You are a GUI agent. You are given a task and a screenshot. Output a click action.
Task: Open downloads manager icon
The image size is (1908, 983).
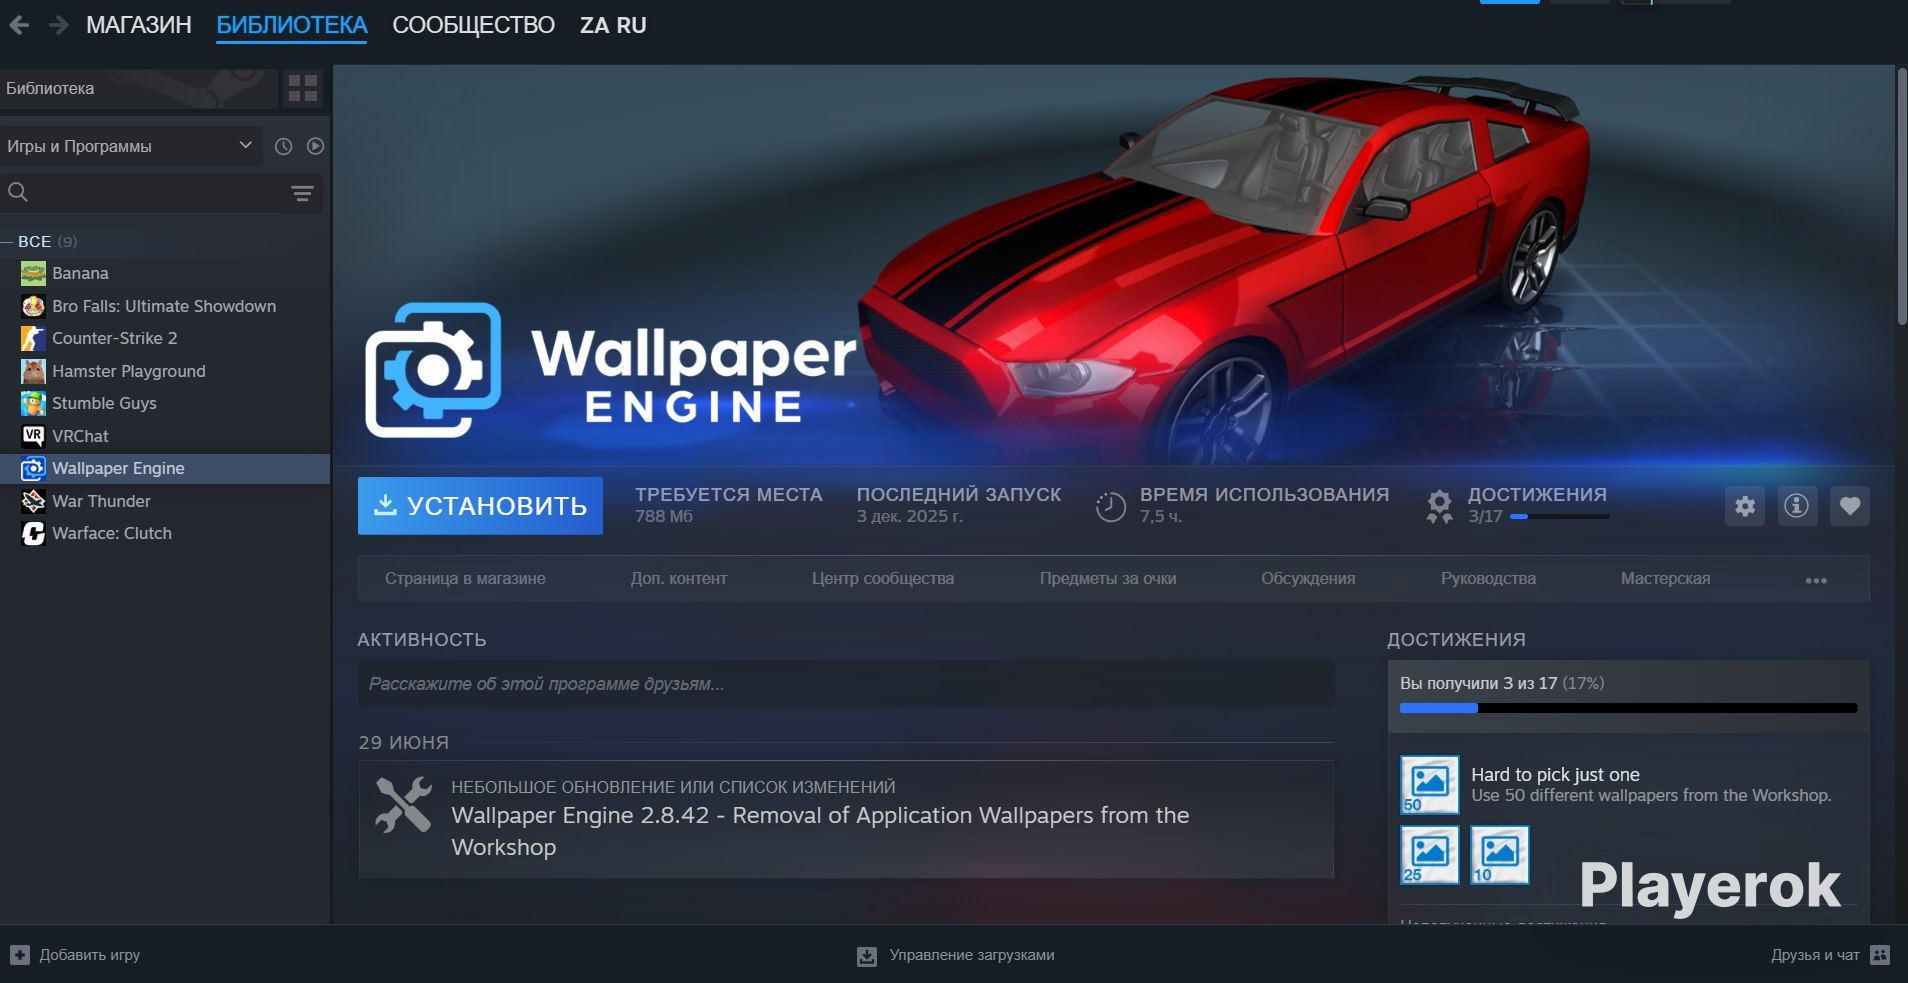click(x=867, y=956)
